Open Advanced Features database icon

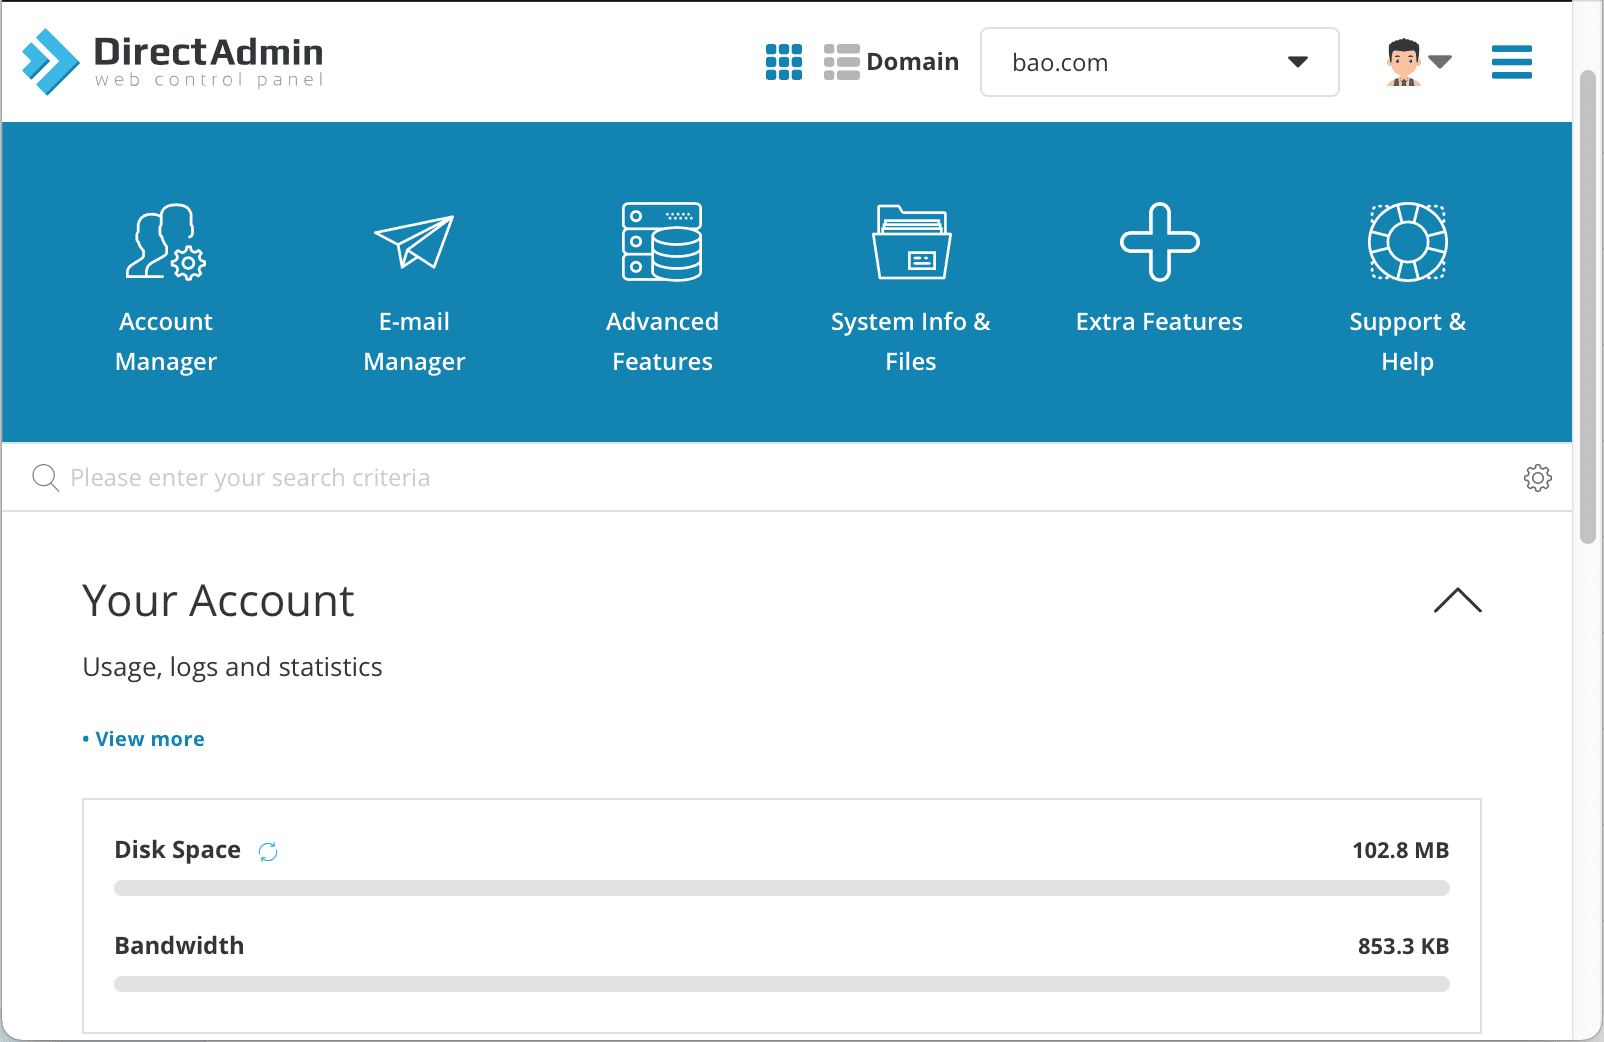coord(662,242)
